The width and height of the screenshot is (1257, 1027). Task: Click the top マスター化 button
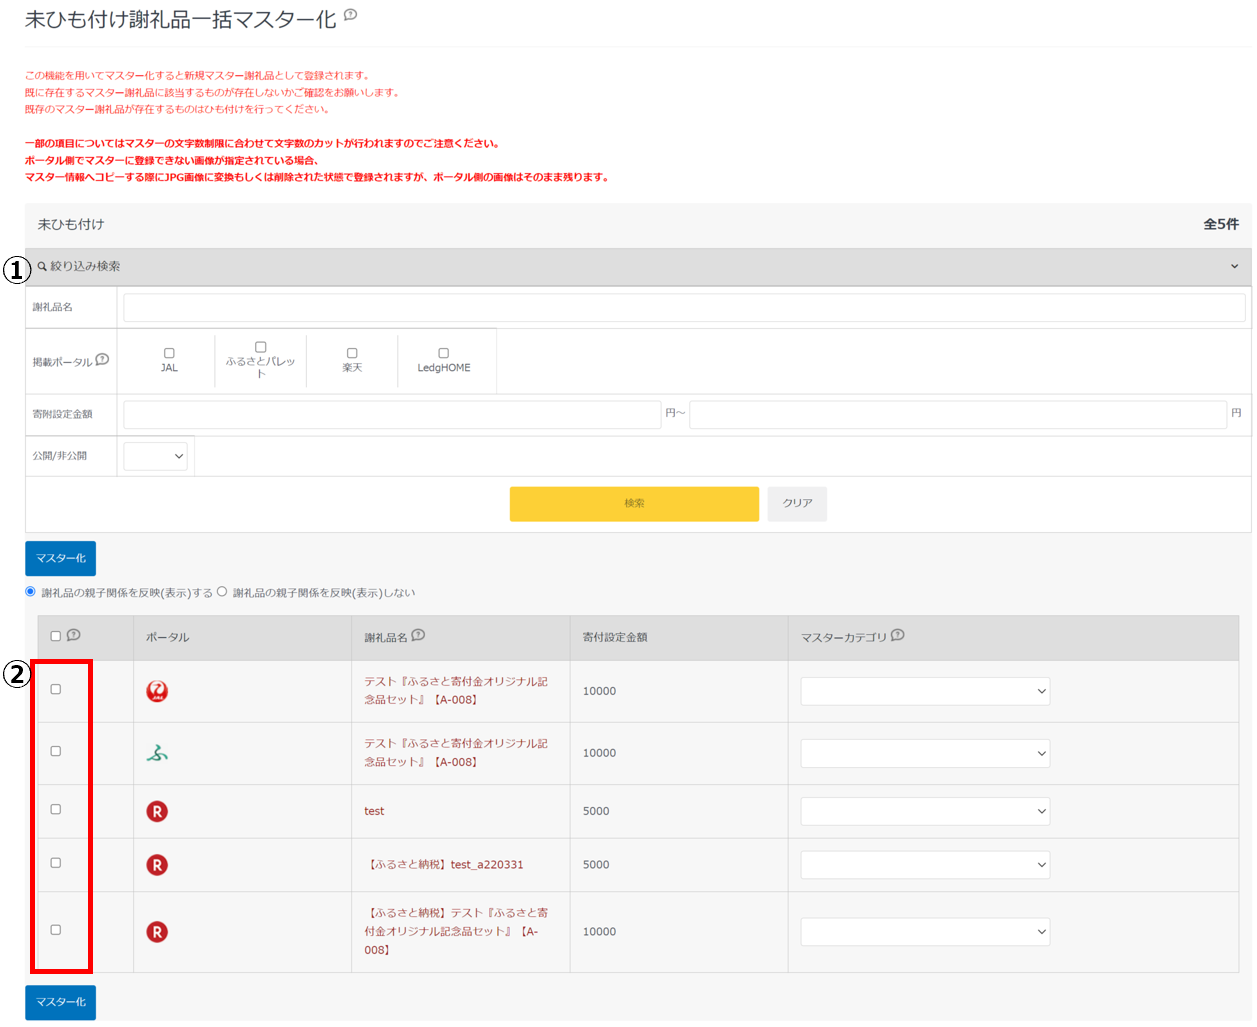click(60, 558)
